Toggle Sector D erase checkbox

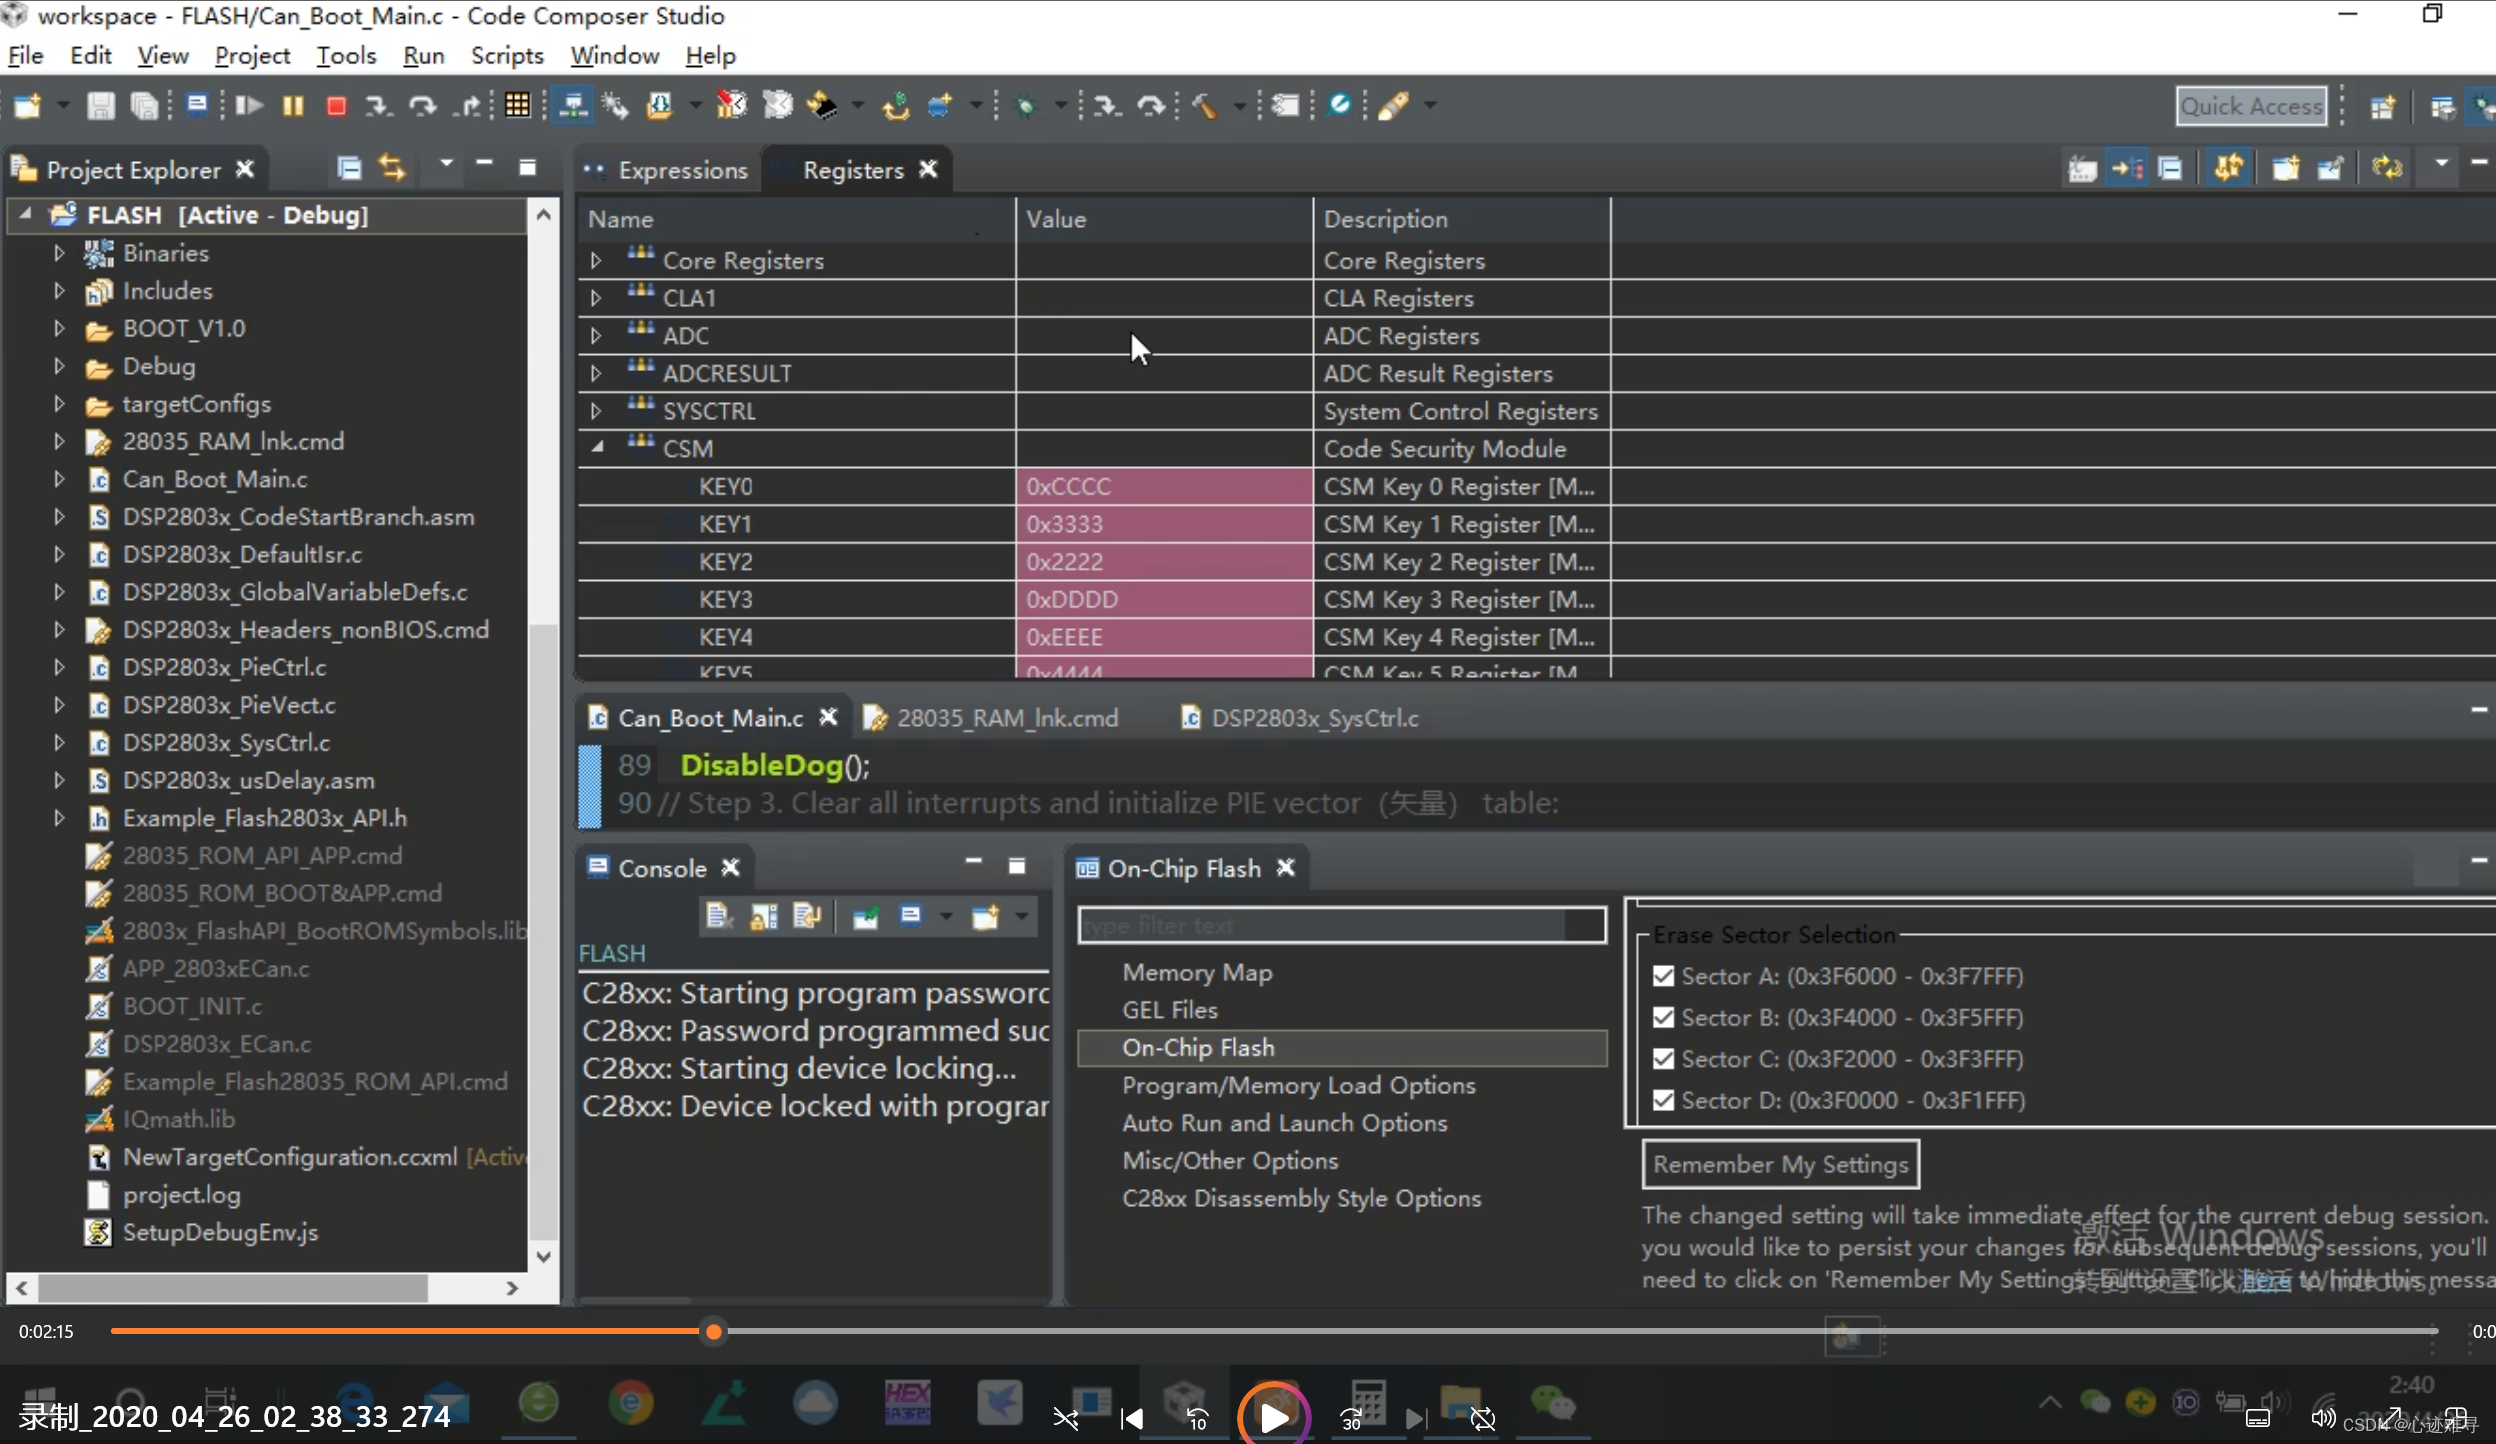tap(1663, 1100)
